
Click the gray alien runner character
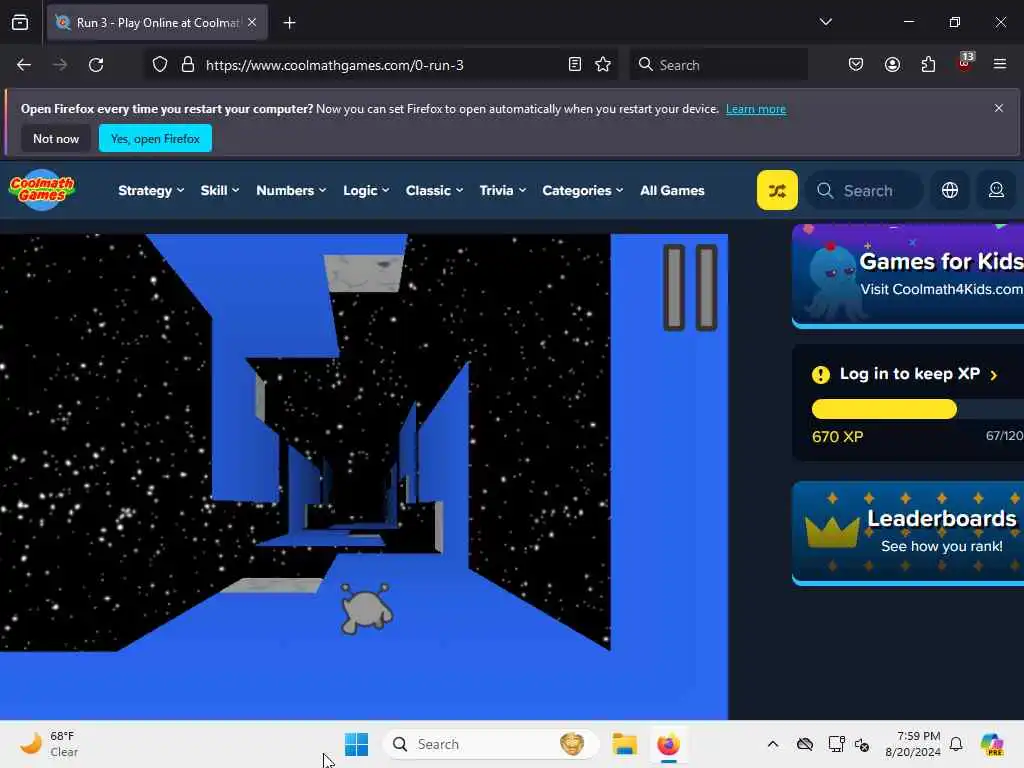366,609
